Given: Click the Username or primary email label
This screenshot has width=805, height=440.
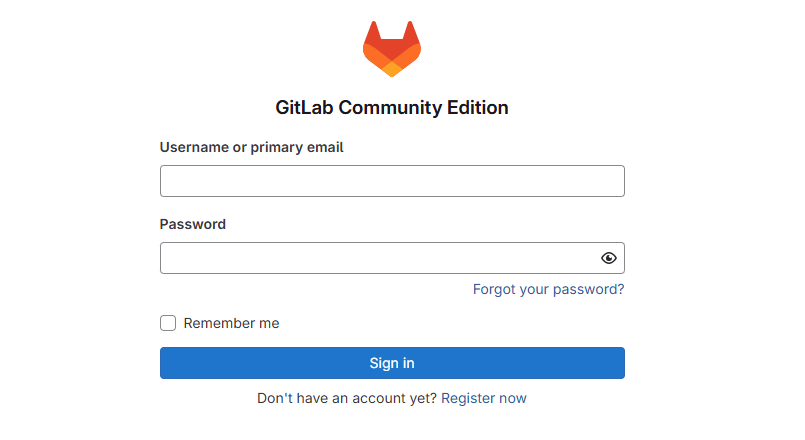Looking at the screenshot, I should coord(251,147).
